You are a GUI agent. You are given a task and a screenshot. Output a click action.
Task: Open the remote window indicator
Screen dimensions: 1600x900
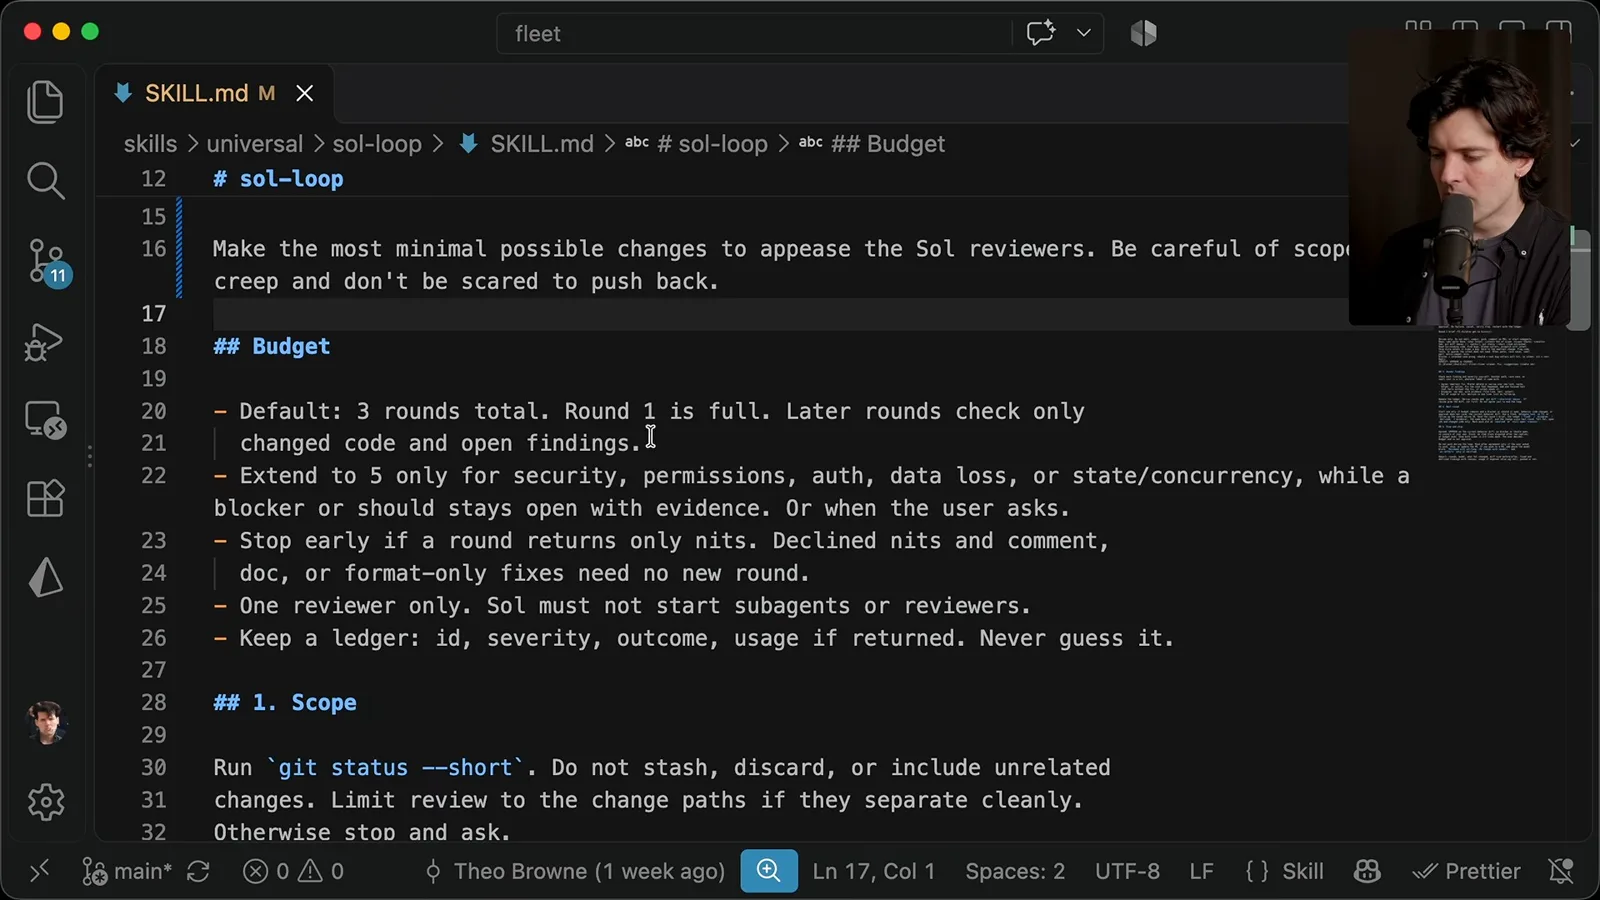[x=39, y=871]
